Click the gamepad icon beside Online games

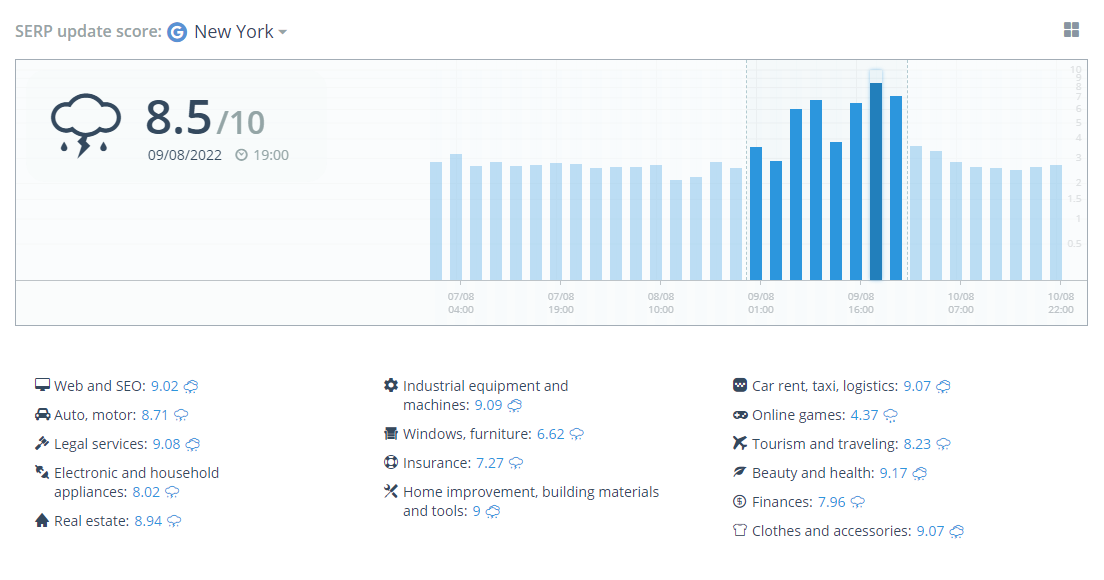pos(740,415)
